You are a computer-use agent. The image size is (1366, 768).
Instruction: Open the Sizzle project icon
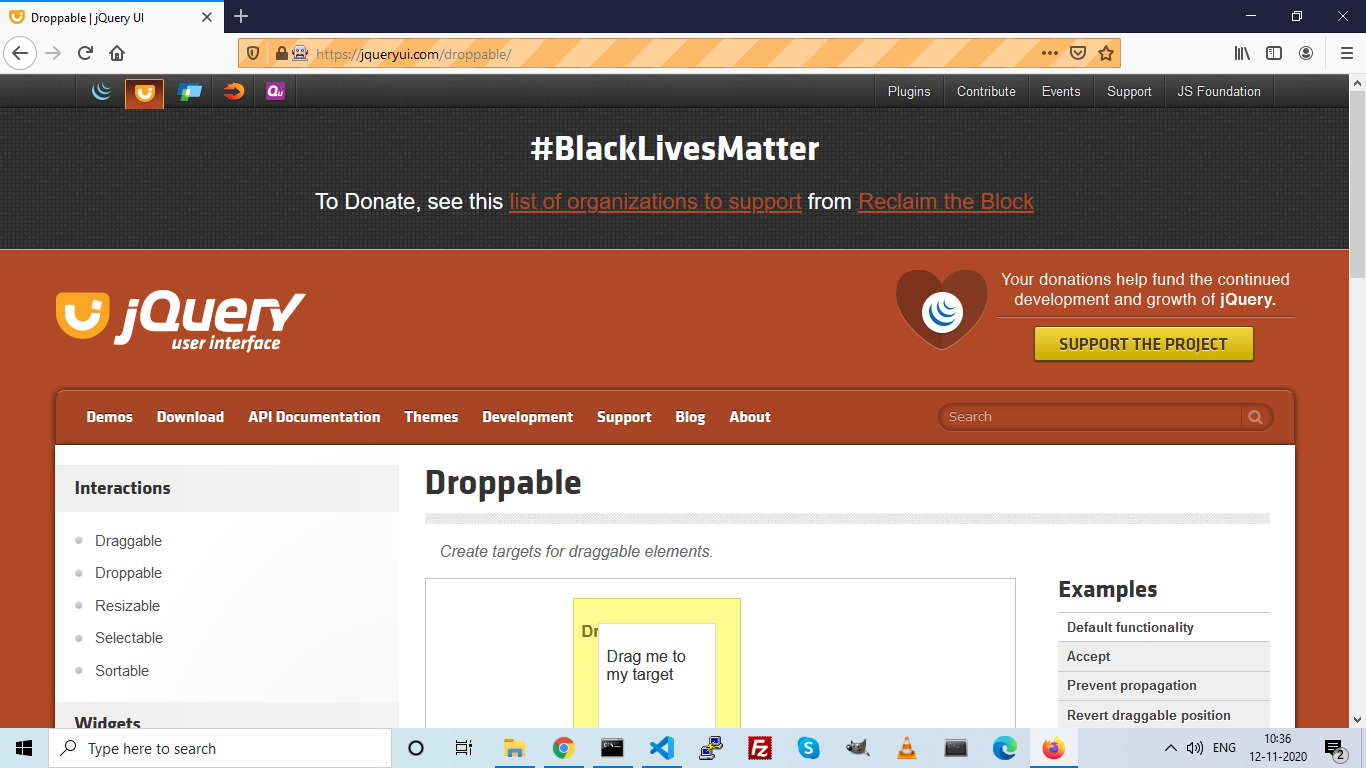[x=233, y=92]
